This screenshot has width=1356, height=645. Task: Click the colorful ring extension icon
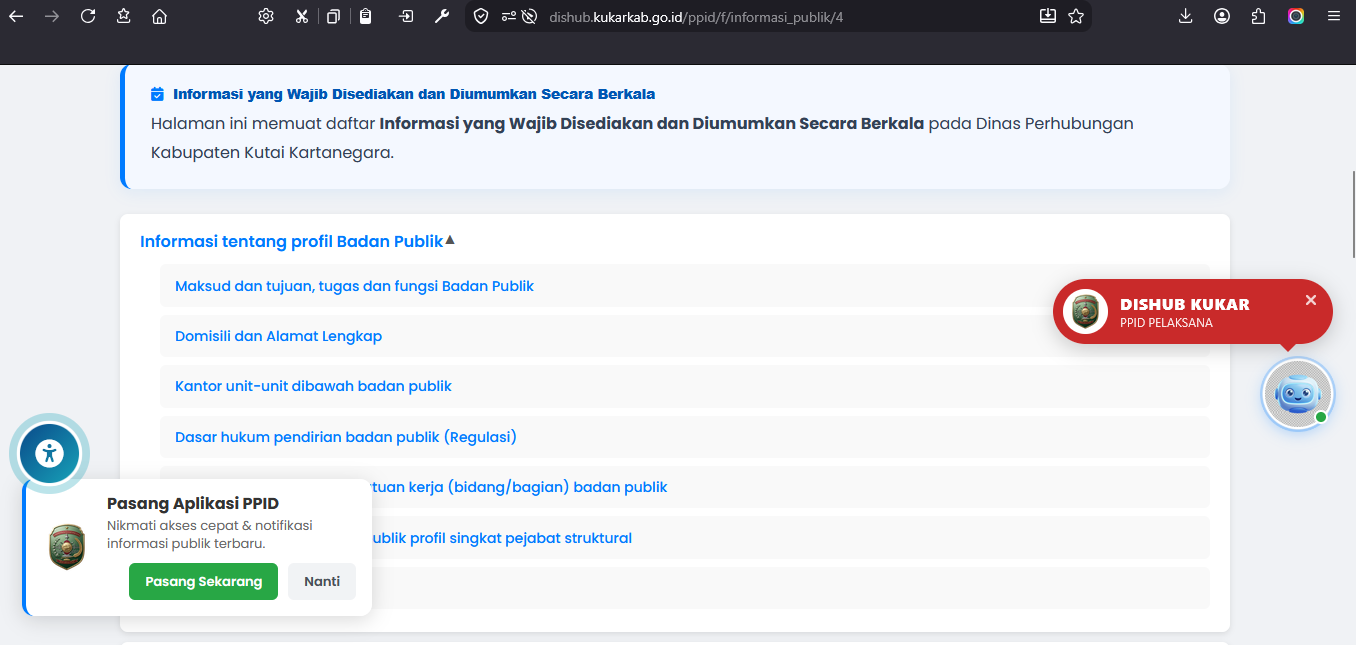click(x=1296, y=16)
